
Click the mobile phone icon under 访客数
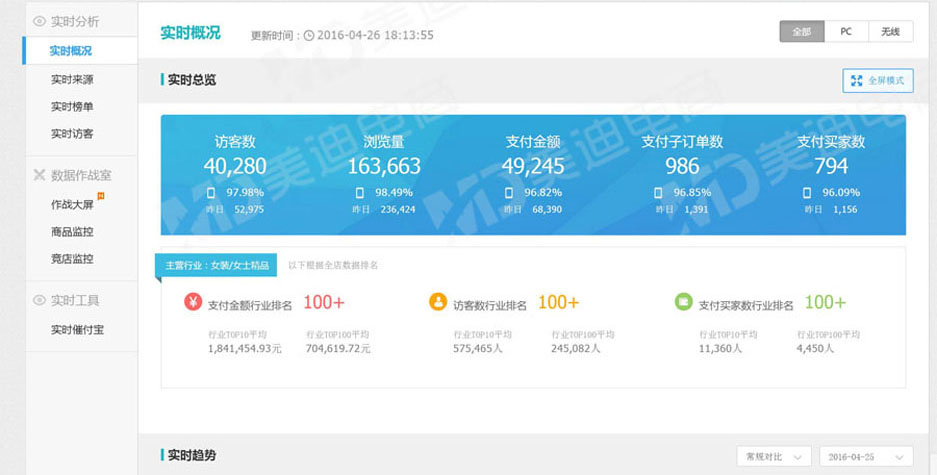click(x=211, y=192)
